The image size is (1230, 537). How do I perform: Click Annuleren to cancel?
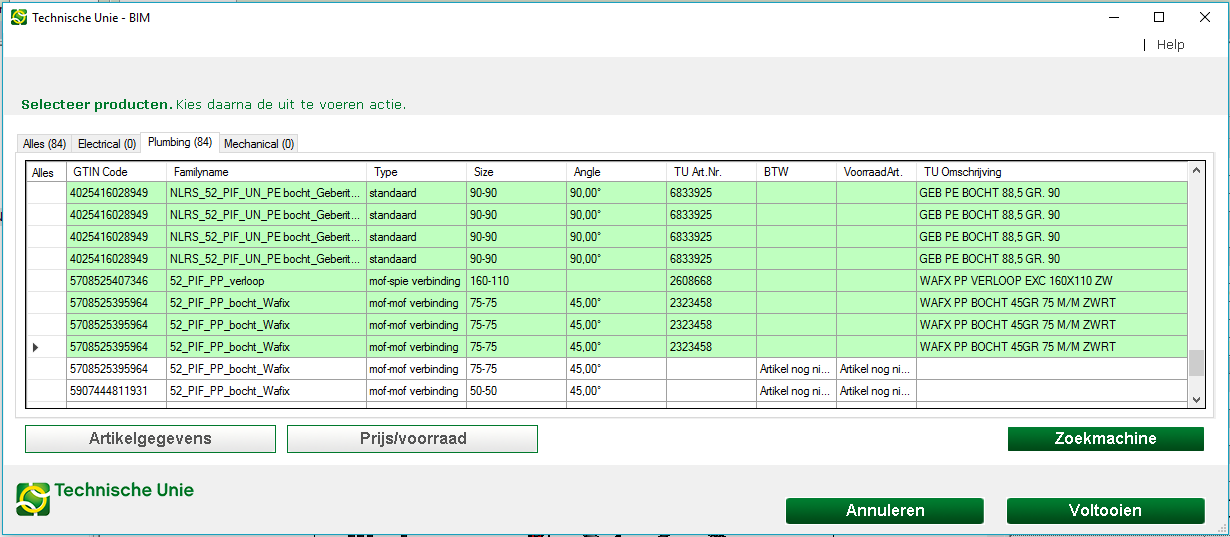point(885,511)
